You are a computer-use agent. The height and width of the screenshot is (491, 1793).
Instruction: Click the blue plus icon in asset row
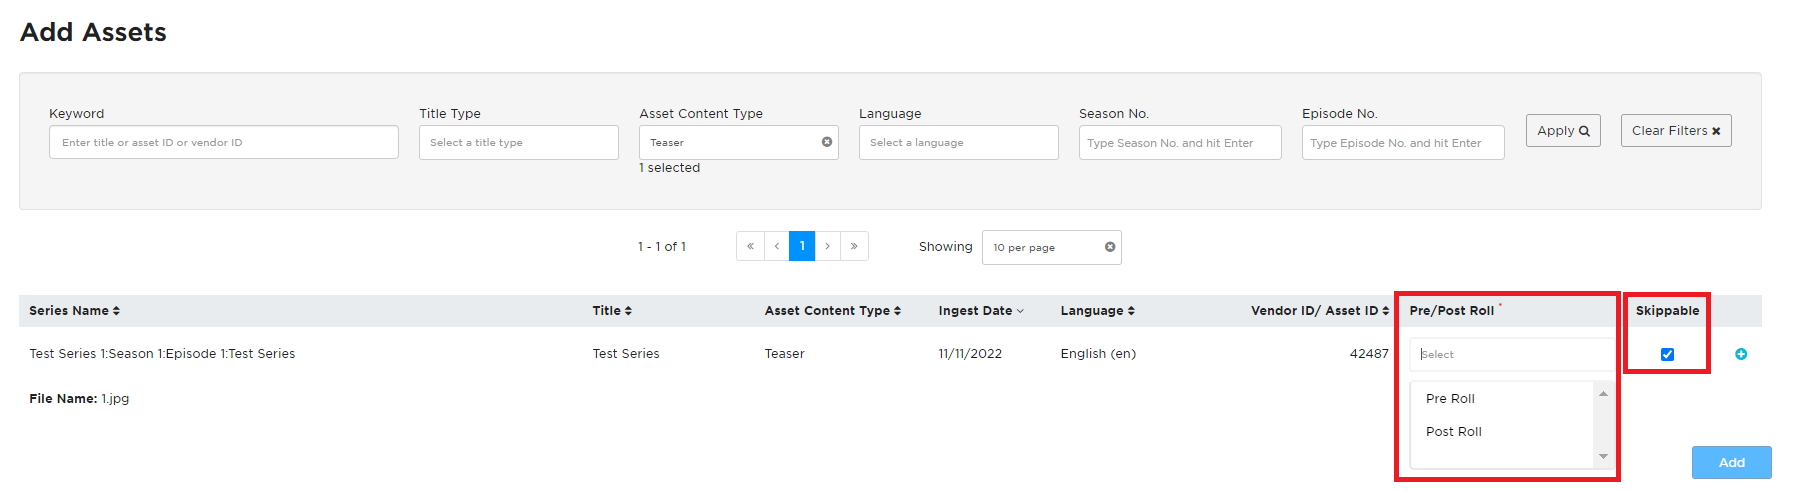[x=1741, y=354]
